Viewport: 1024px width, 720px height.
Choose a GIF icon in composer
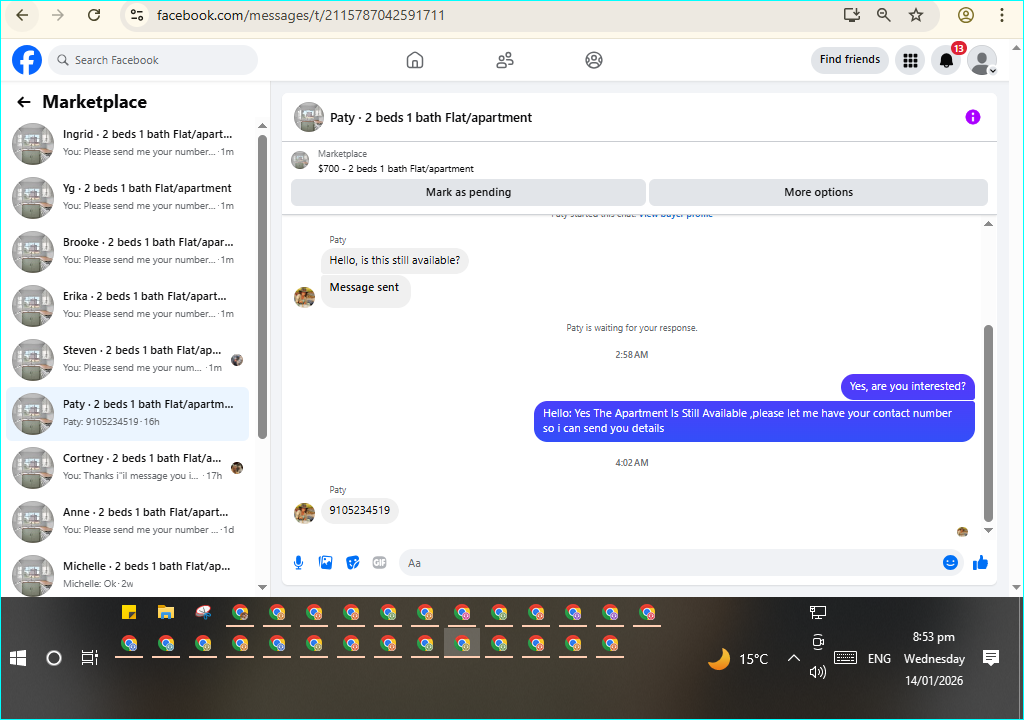tap(379, 563)
